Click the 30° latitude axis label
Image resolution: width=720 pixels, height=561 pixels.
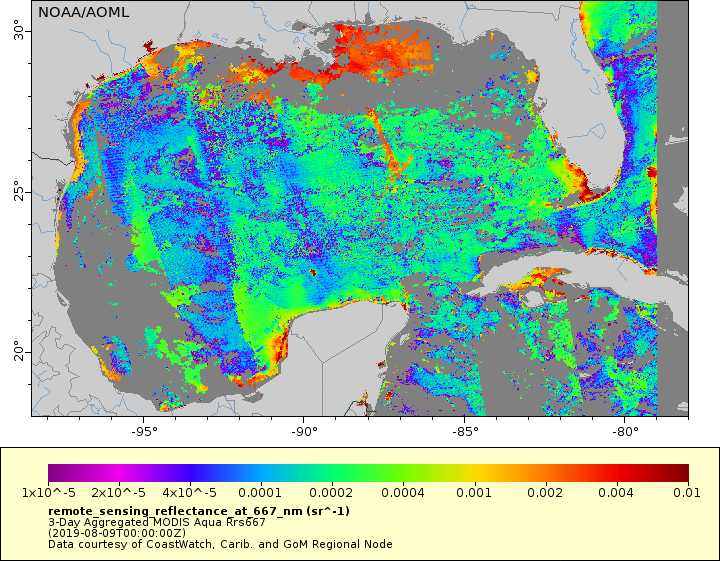click(19, 30)
